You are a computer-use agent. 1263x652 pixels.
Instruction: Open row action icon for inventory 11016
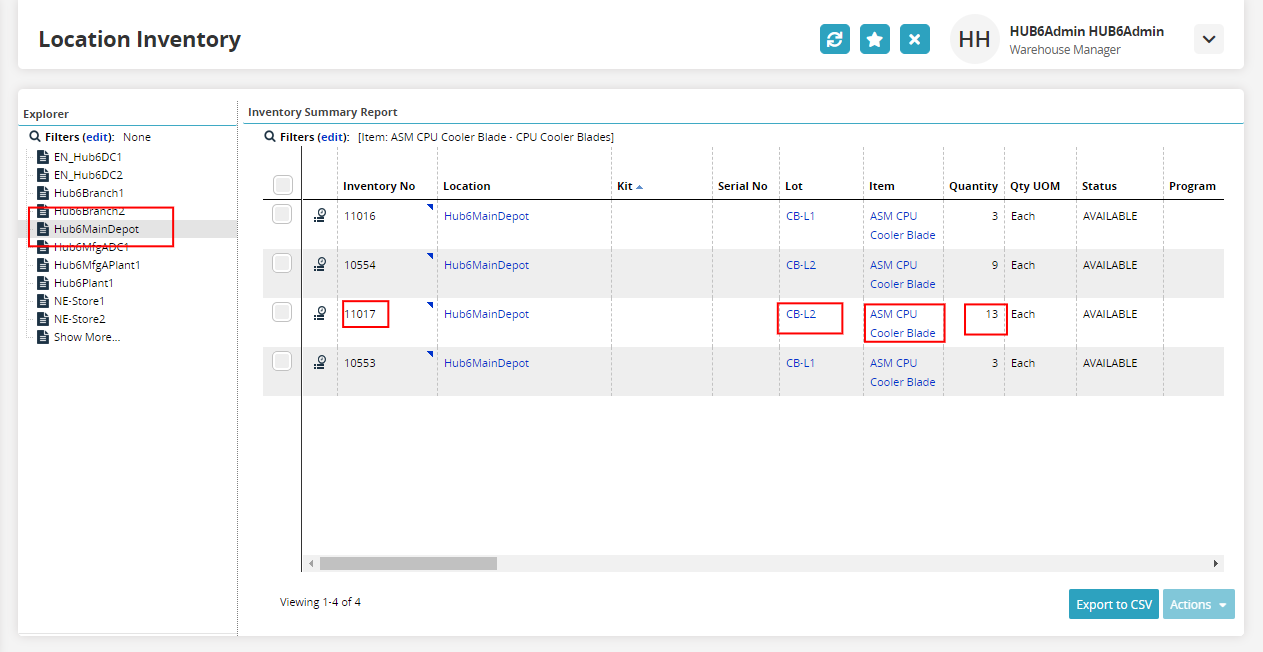tap(320, 215)
